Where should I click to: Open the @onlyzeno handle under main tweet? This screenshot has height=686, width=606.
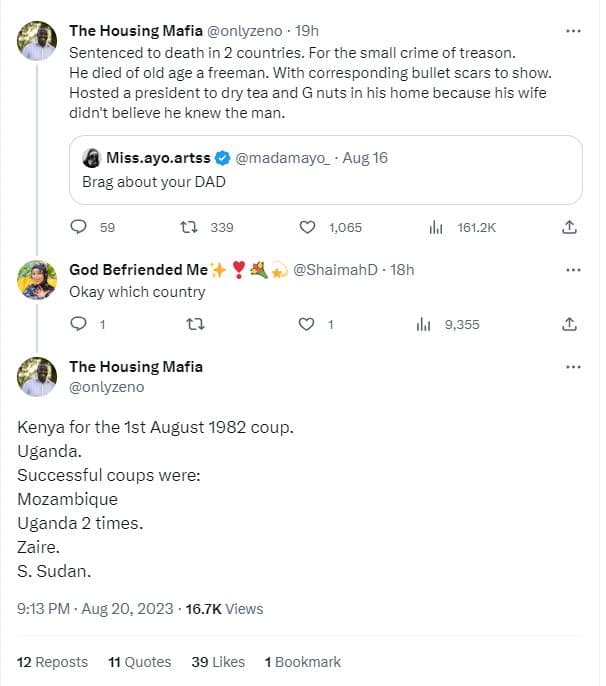[x=107, y=387]
